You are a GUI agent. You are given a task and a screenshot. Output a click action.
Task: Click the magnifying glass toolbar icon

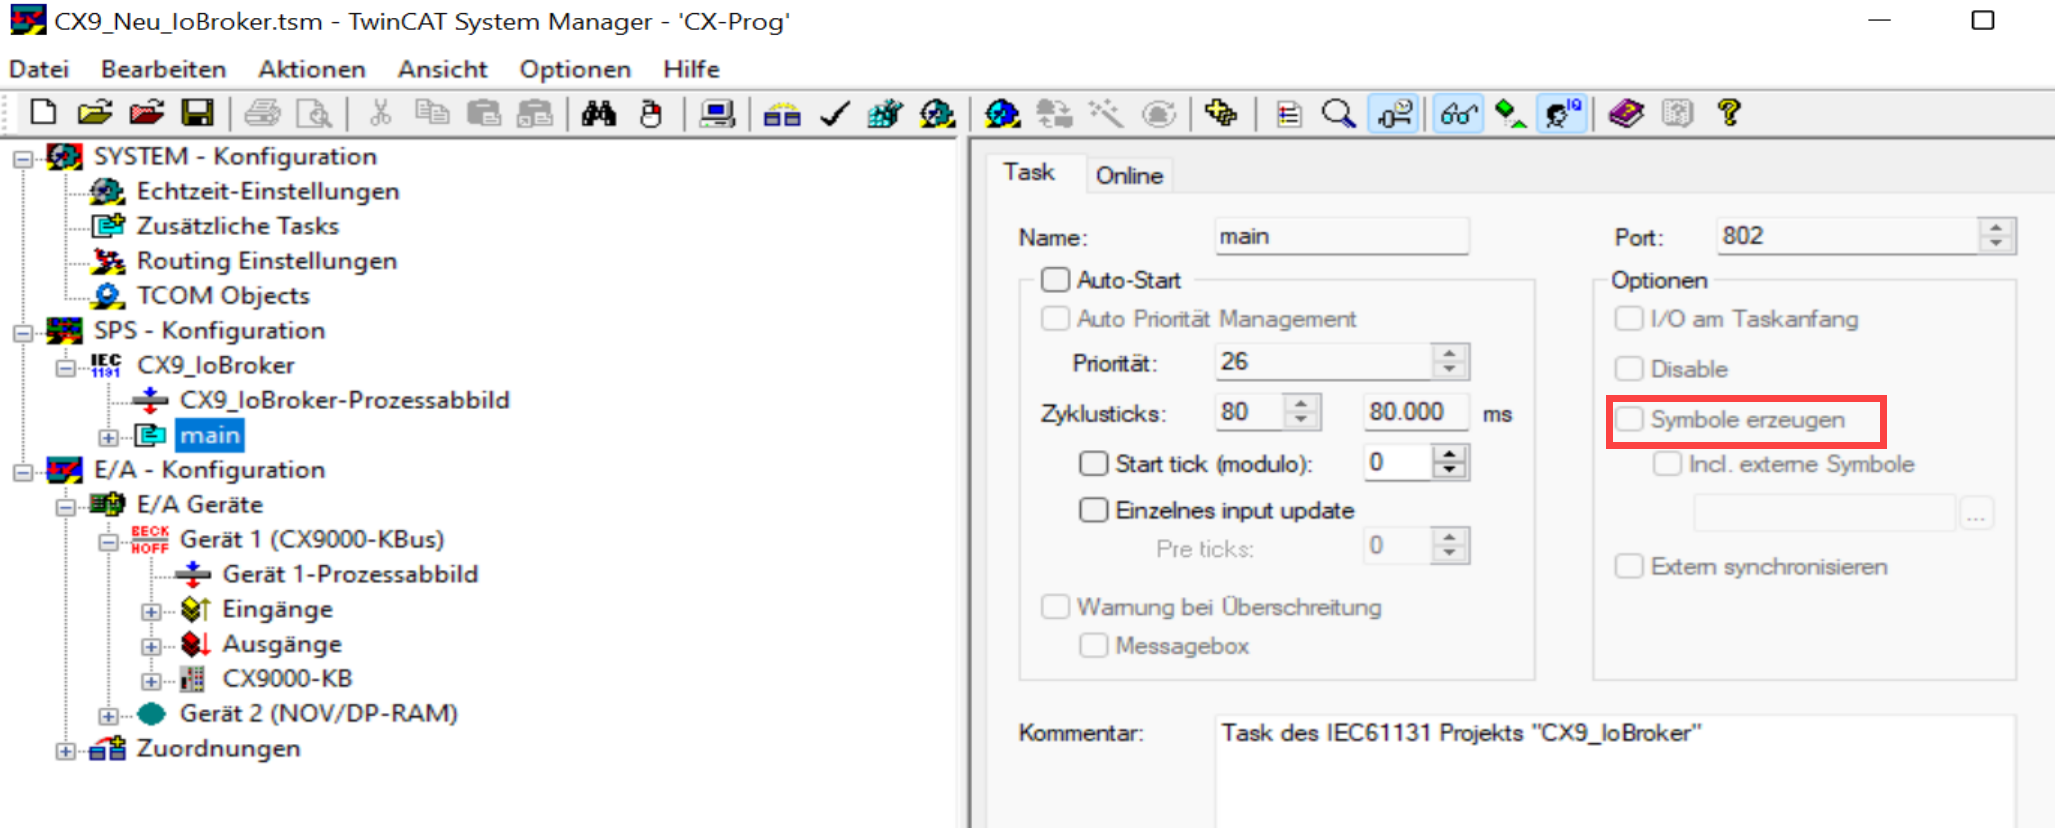[1339, 114]
